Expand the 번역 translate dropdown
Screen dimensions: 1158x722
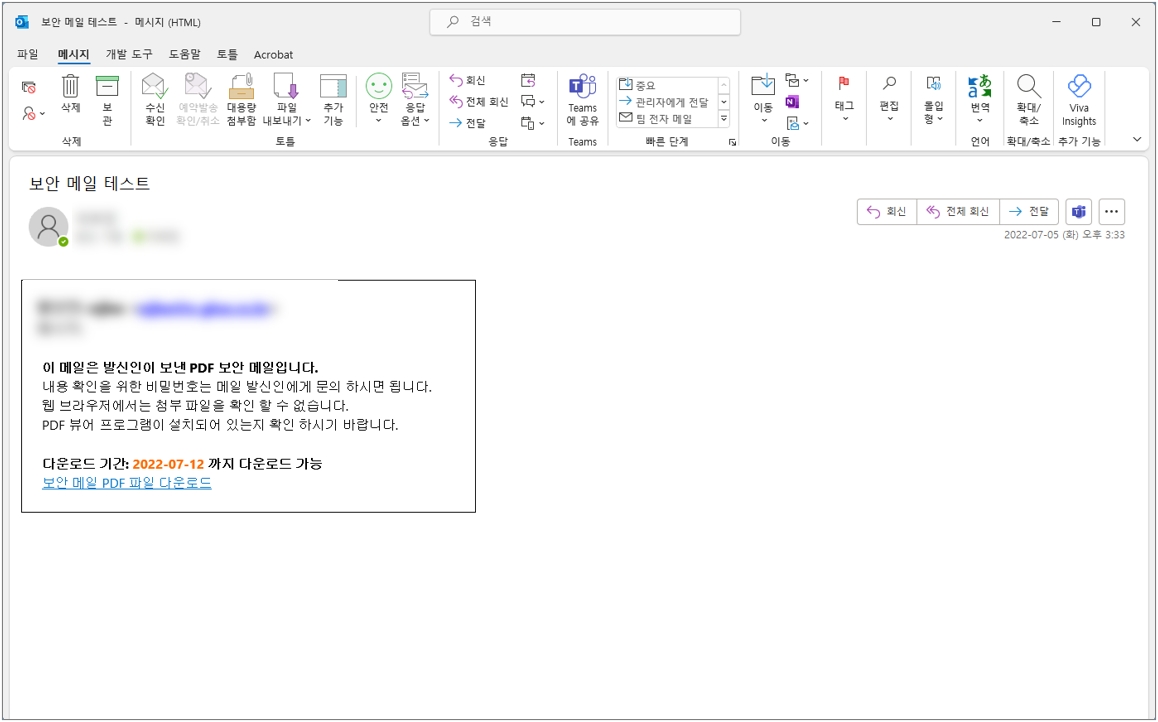click(x=979, y=100)
